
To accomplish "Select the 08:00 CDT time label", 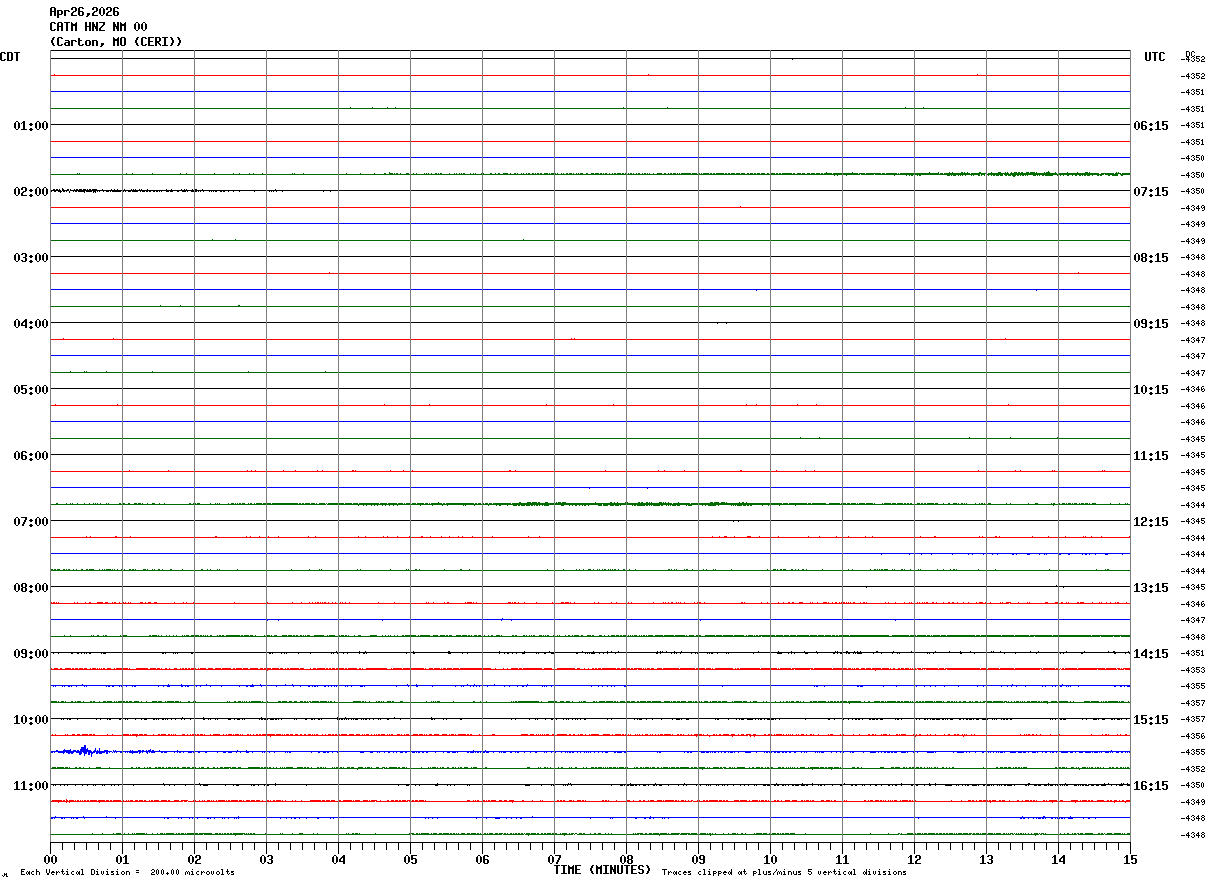I will tap(31, 587).
